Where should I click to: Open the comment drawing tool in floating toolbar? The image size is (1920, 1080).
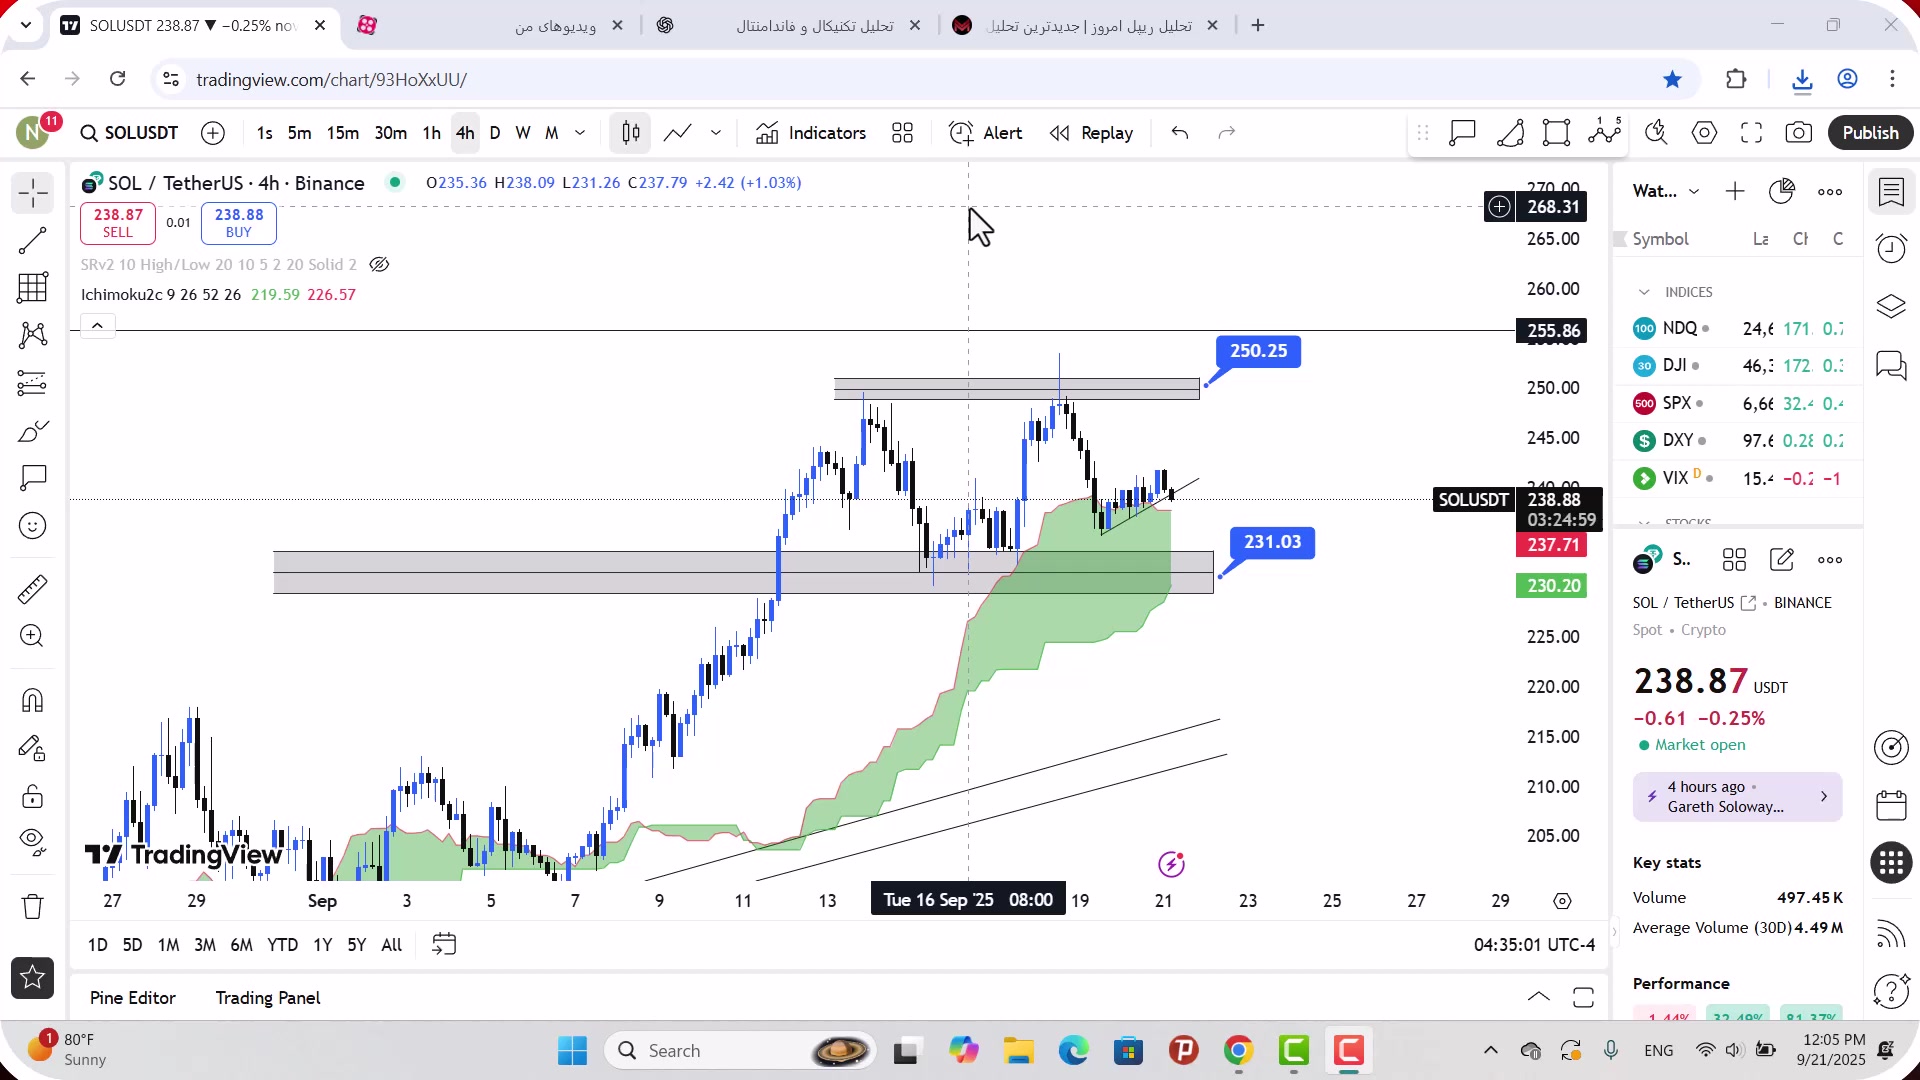pyautogui.click(x=1463, y=133)
